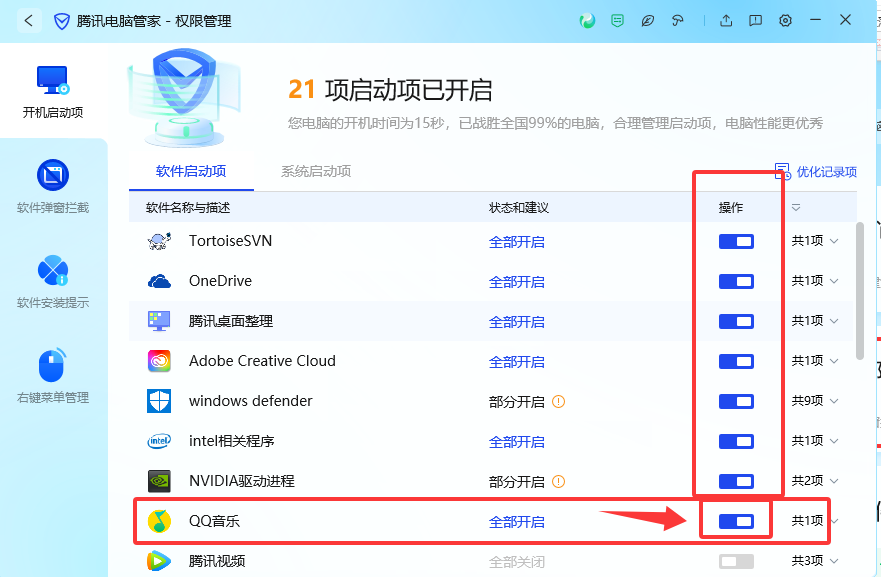Screen dimensions: 881x577
Task: Open 软件安装提示 in the sidebar
Action: click(x=53, y=282)
